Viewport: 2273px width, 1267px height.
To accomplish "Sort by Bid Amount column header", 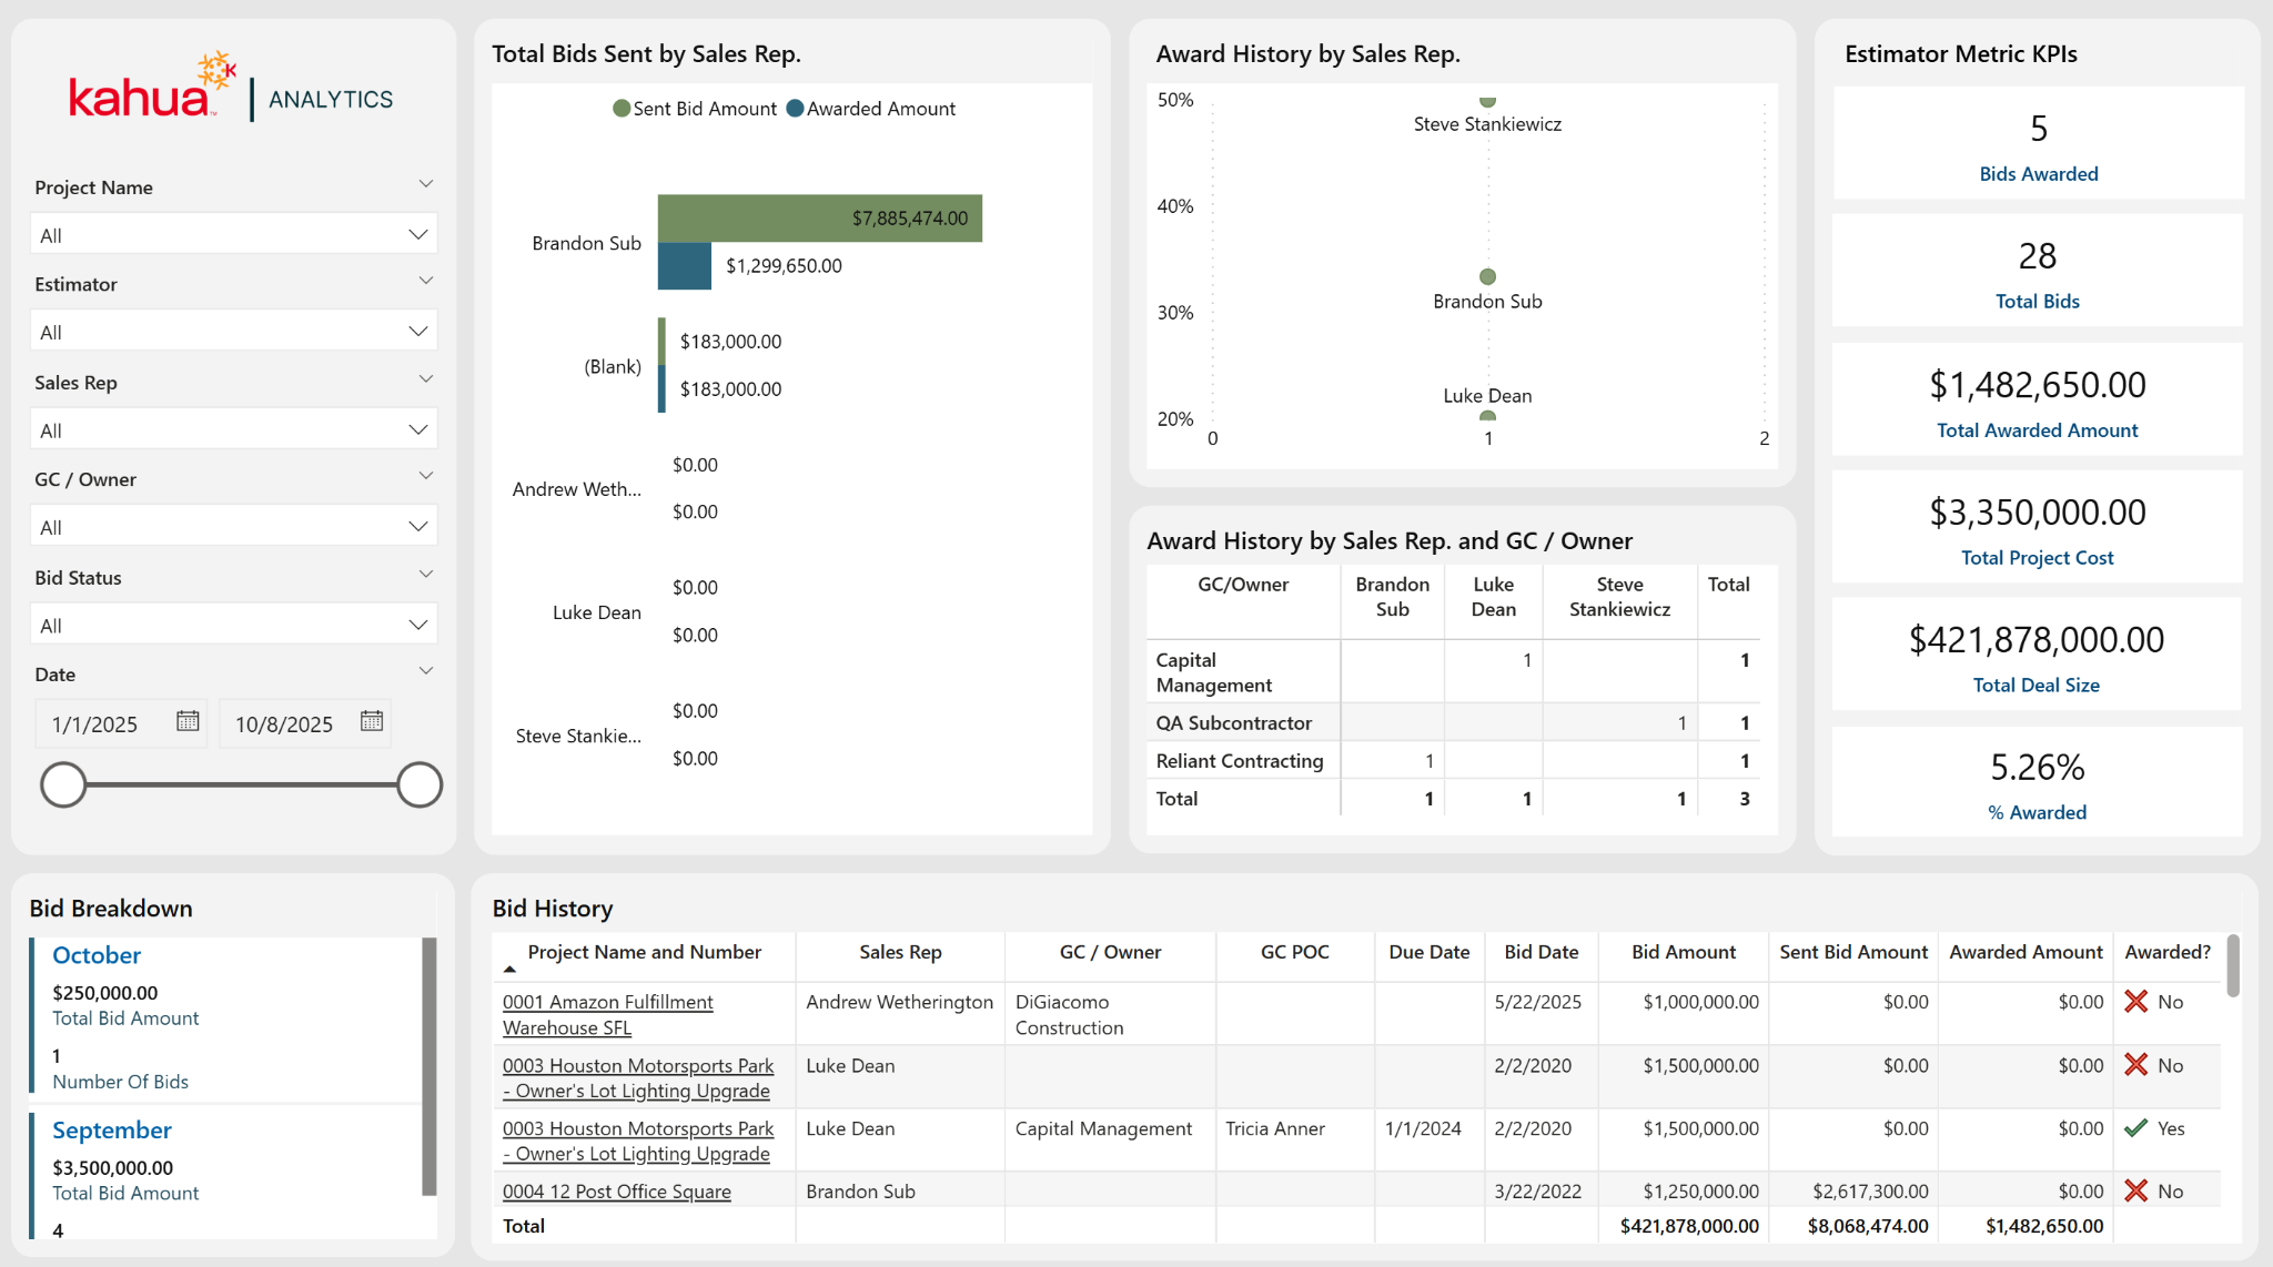I will pos(1683,952).
